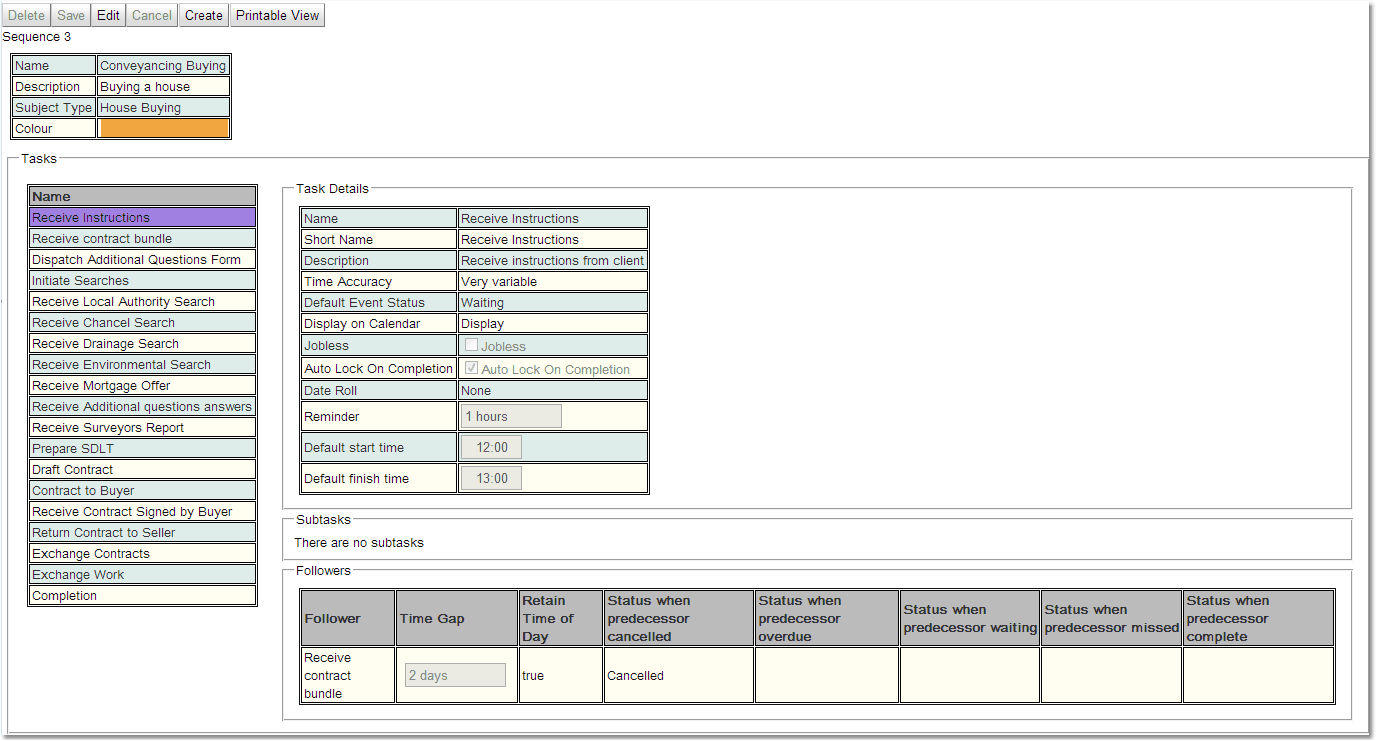Click the Delete button in toolbar
The image size is (1376, 742).
(27, 15)
